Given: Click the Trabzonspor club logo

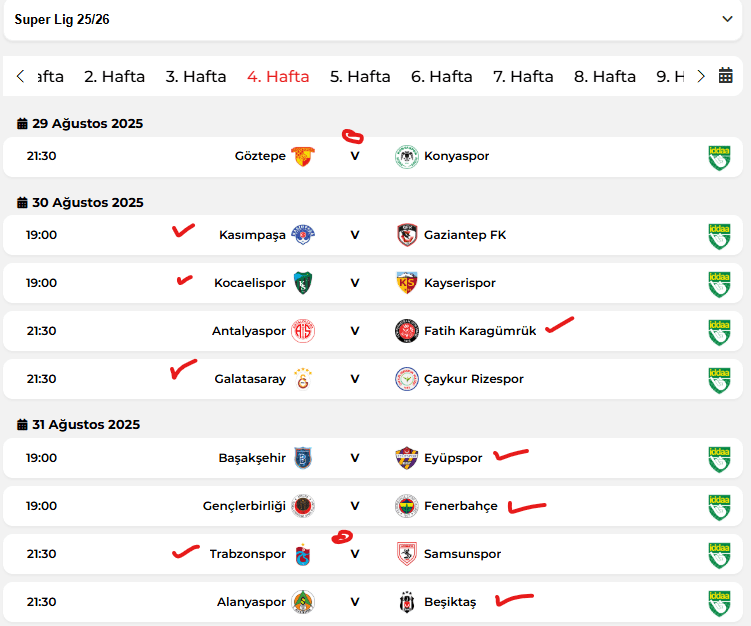Looking at the screenshot, I should 303,554.
